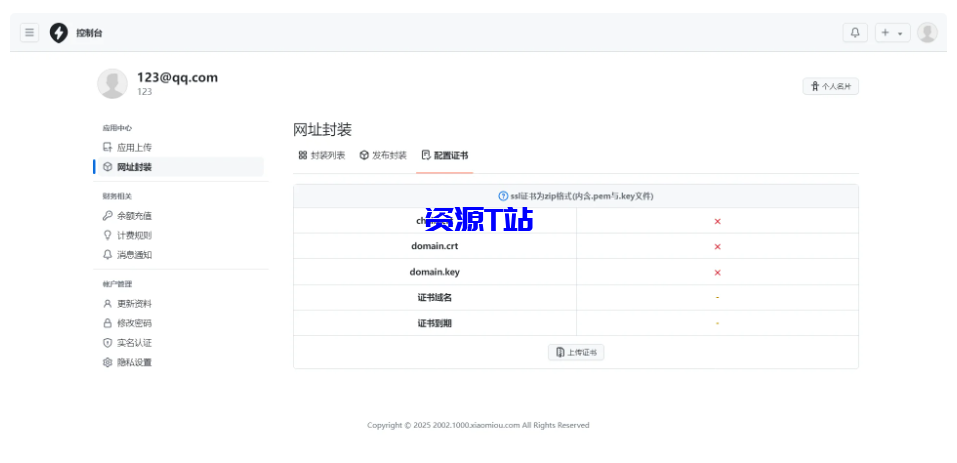This screenshot has height=463, width=957.
Task: Click the person icon beside 更新资料
Action: click(107, 303)
